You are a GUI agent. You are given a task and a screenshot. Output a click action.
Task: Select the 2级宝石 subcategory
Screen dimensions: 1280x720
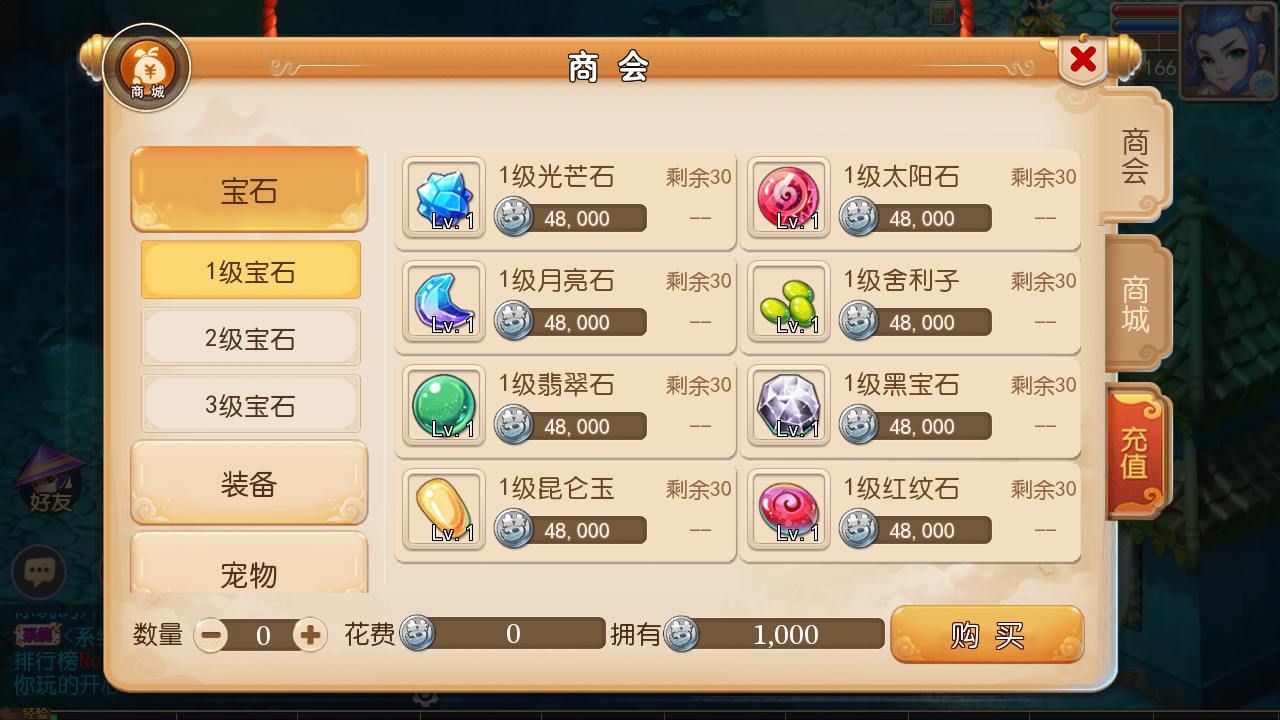(250, 338)
